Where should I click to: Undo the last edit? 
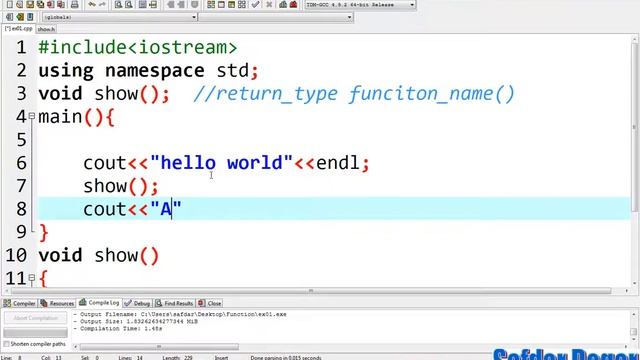92,4
